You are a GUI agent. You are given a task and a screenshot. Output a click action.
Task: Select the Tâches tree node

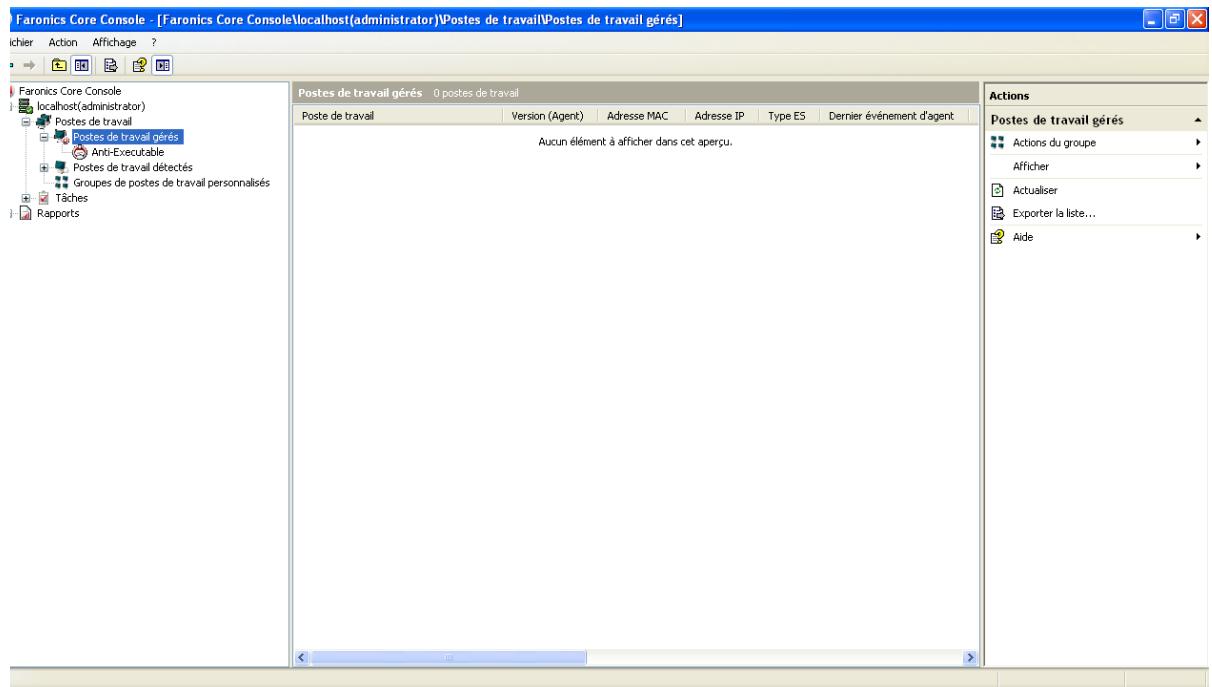(x=71, y=198)
